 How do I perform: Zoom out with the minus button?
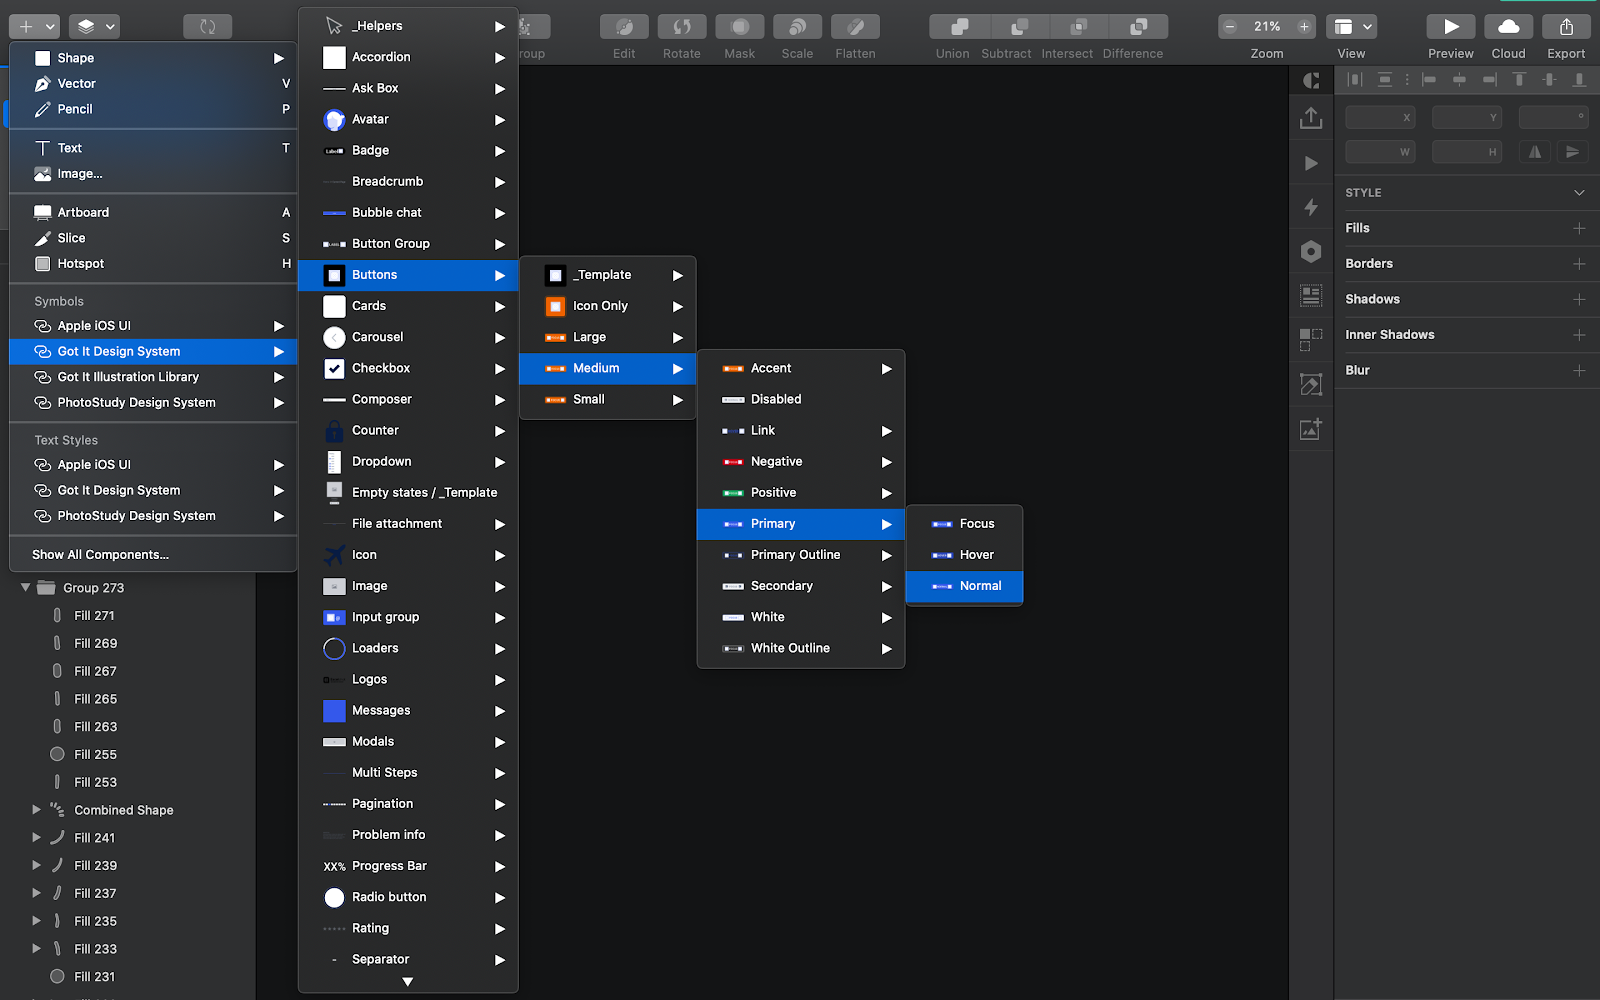(x=1231, y=27)
